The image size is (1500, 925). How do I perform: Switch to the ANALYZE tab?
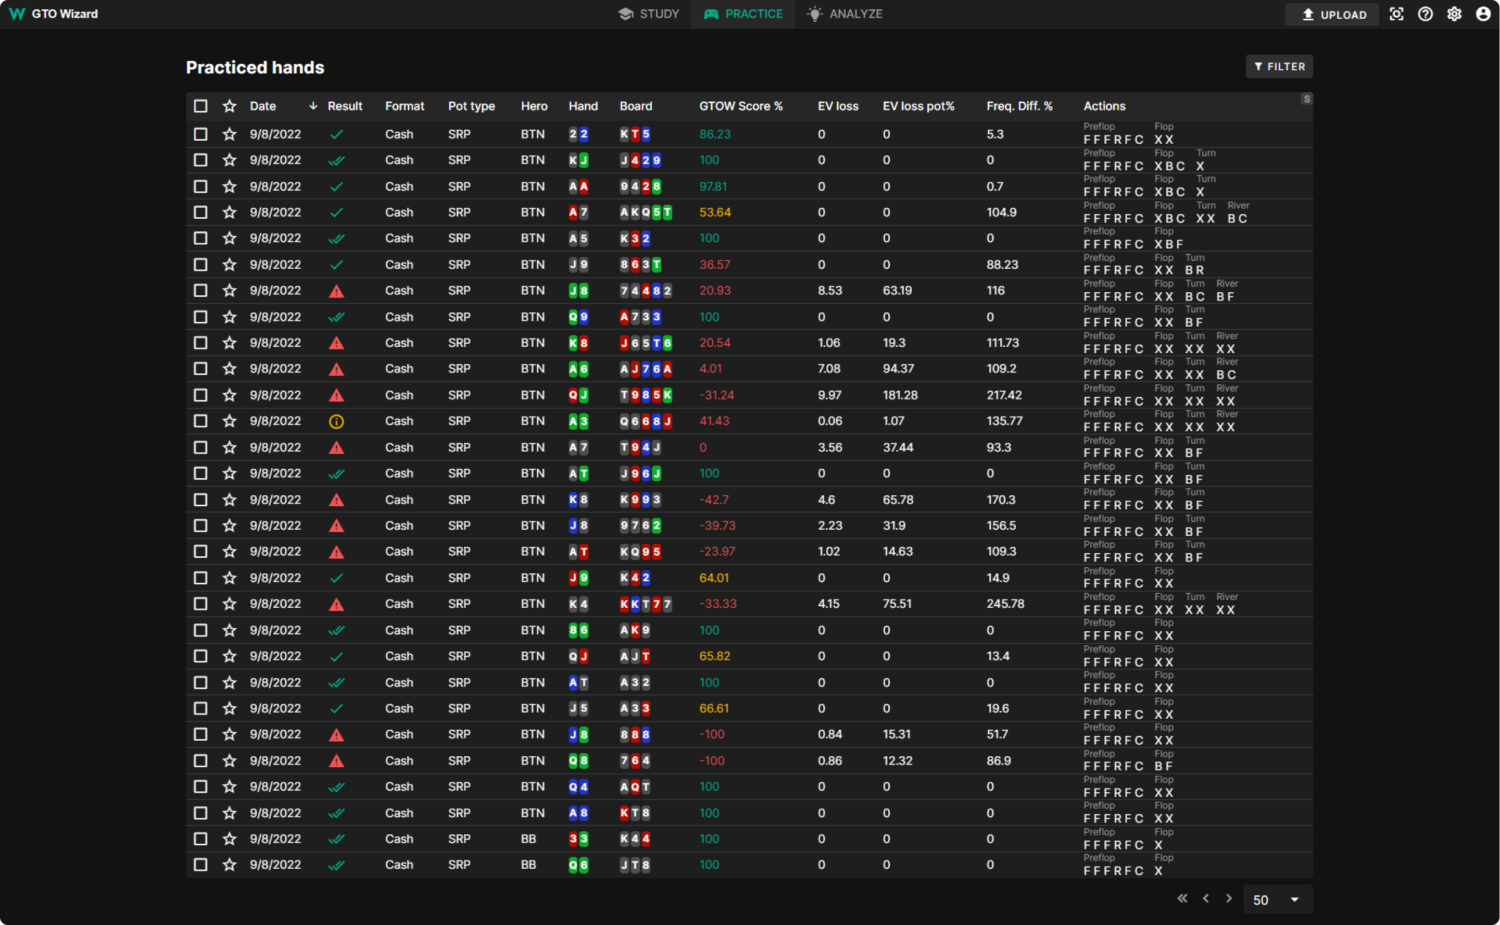845,14
